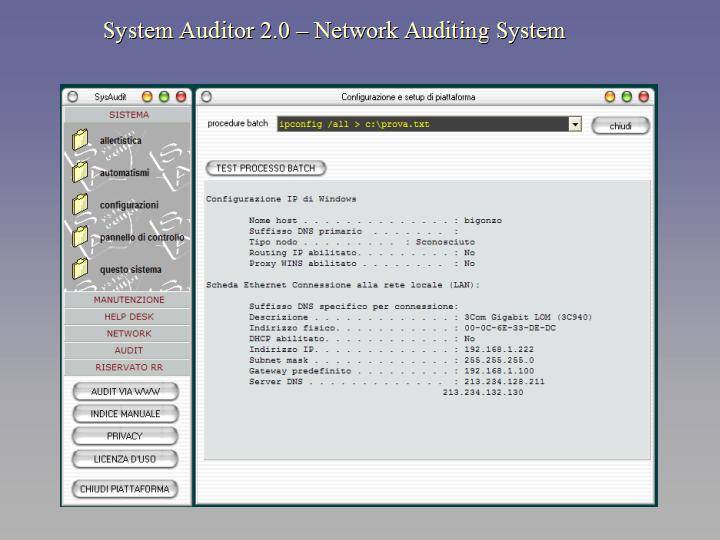Click the chiudi button
720x540 pixels.
coord(620,126)
